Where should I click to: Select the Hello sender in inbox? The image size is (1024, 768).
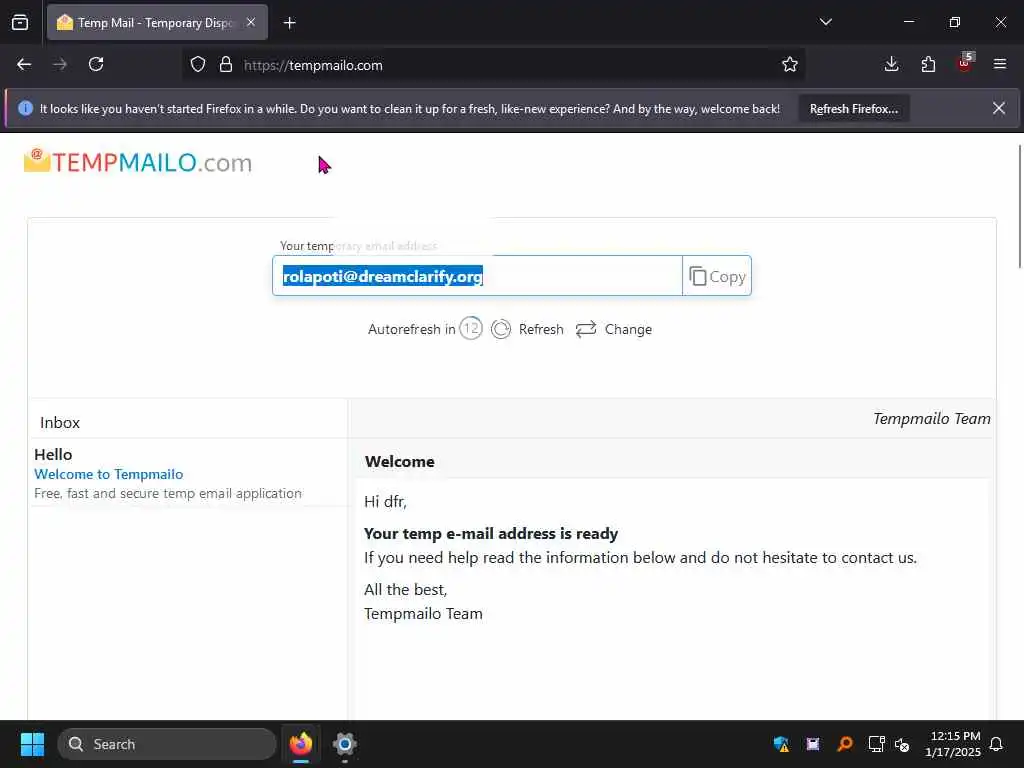click(x=53, y=455)
